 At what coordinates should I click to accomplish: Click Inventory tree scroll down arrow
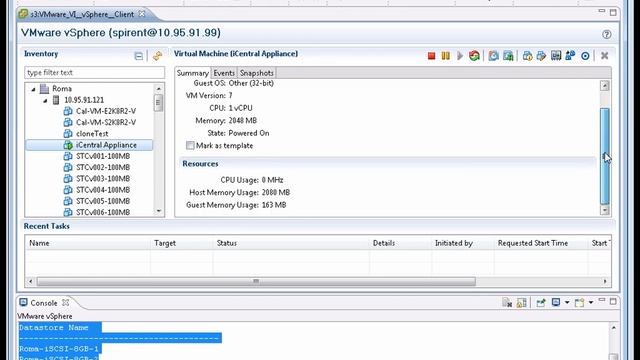(158, 211)
